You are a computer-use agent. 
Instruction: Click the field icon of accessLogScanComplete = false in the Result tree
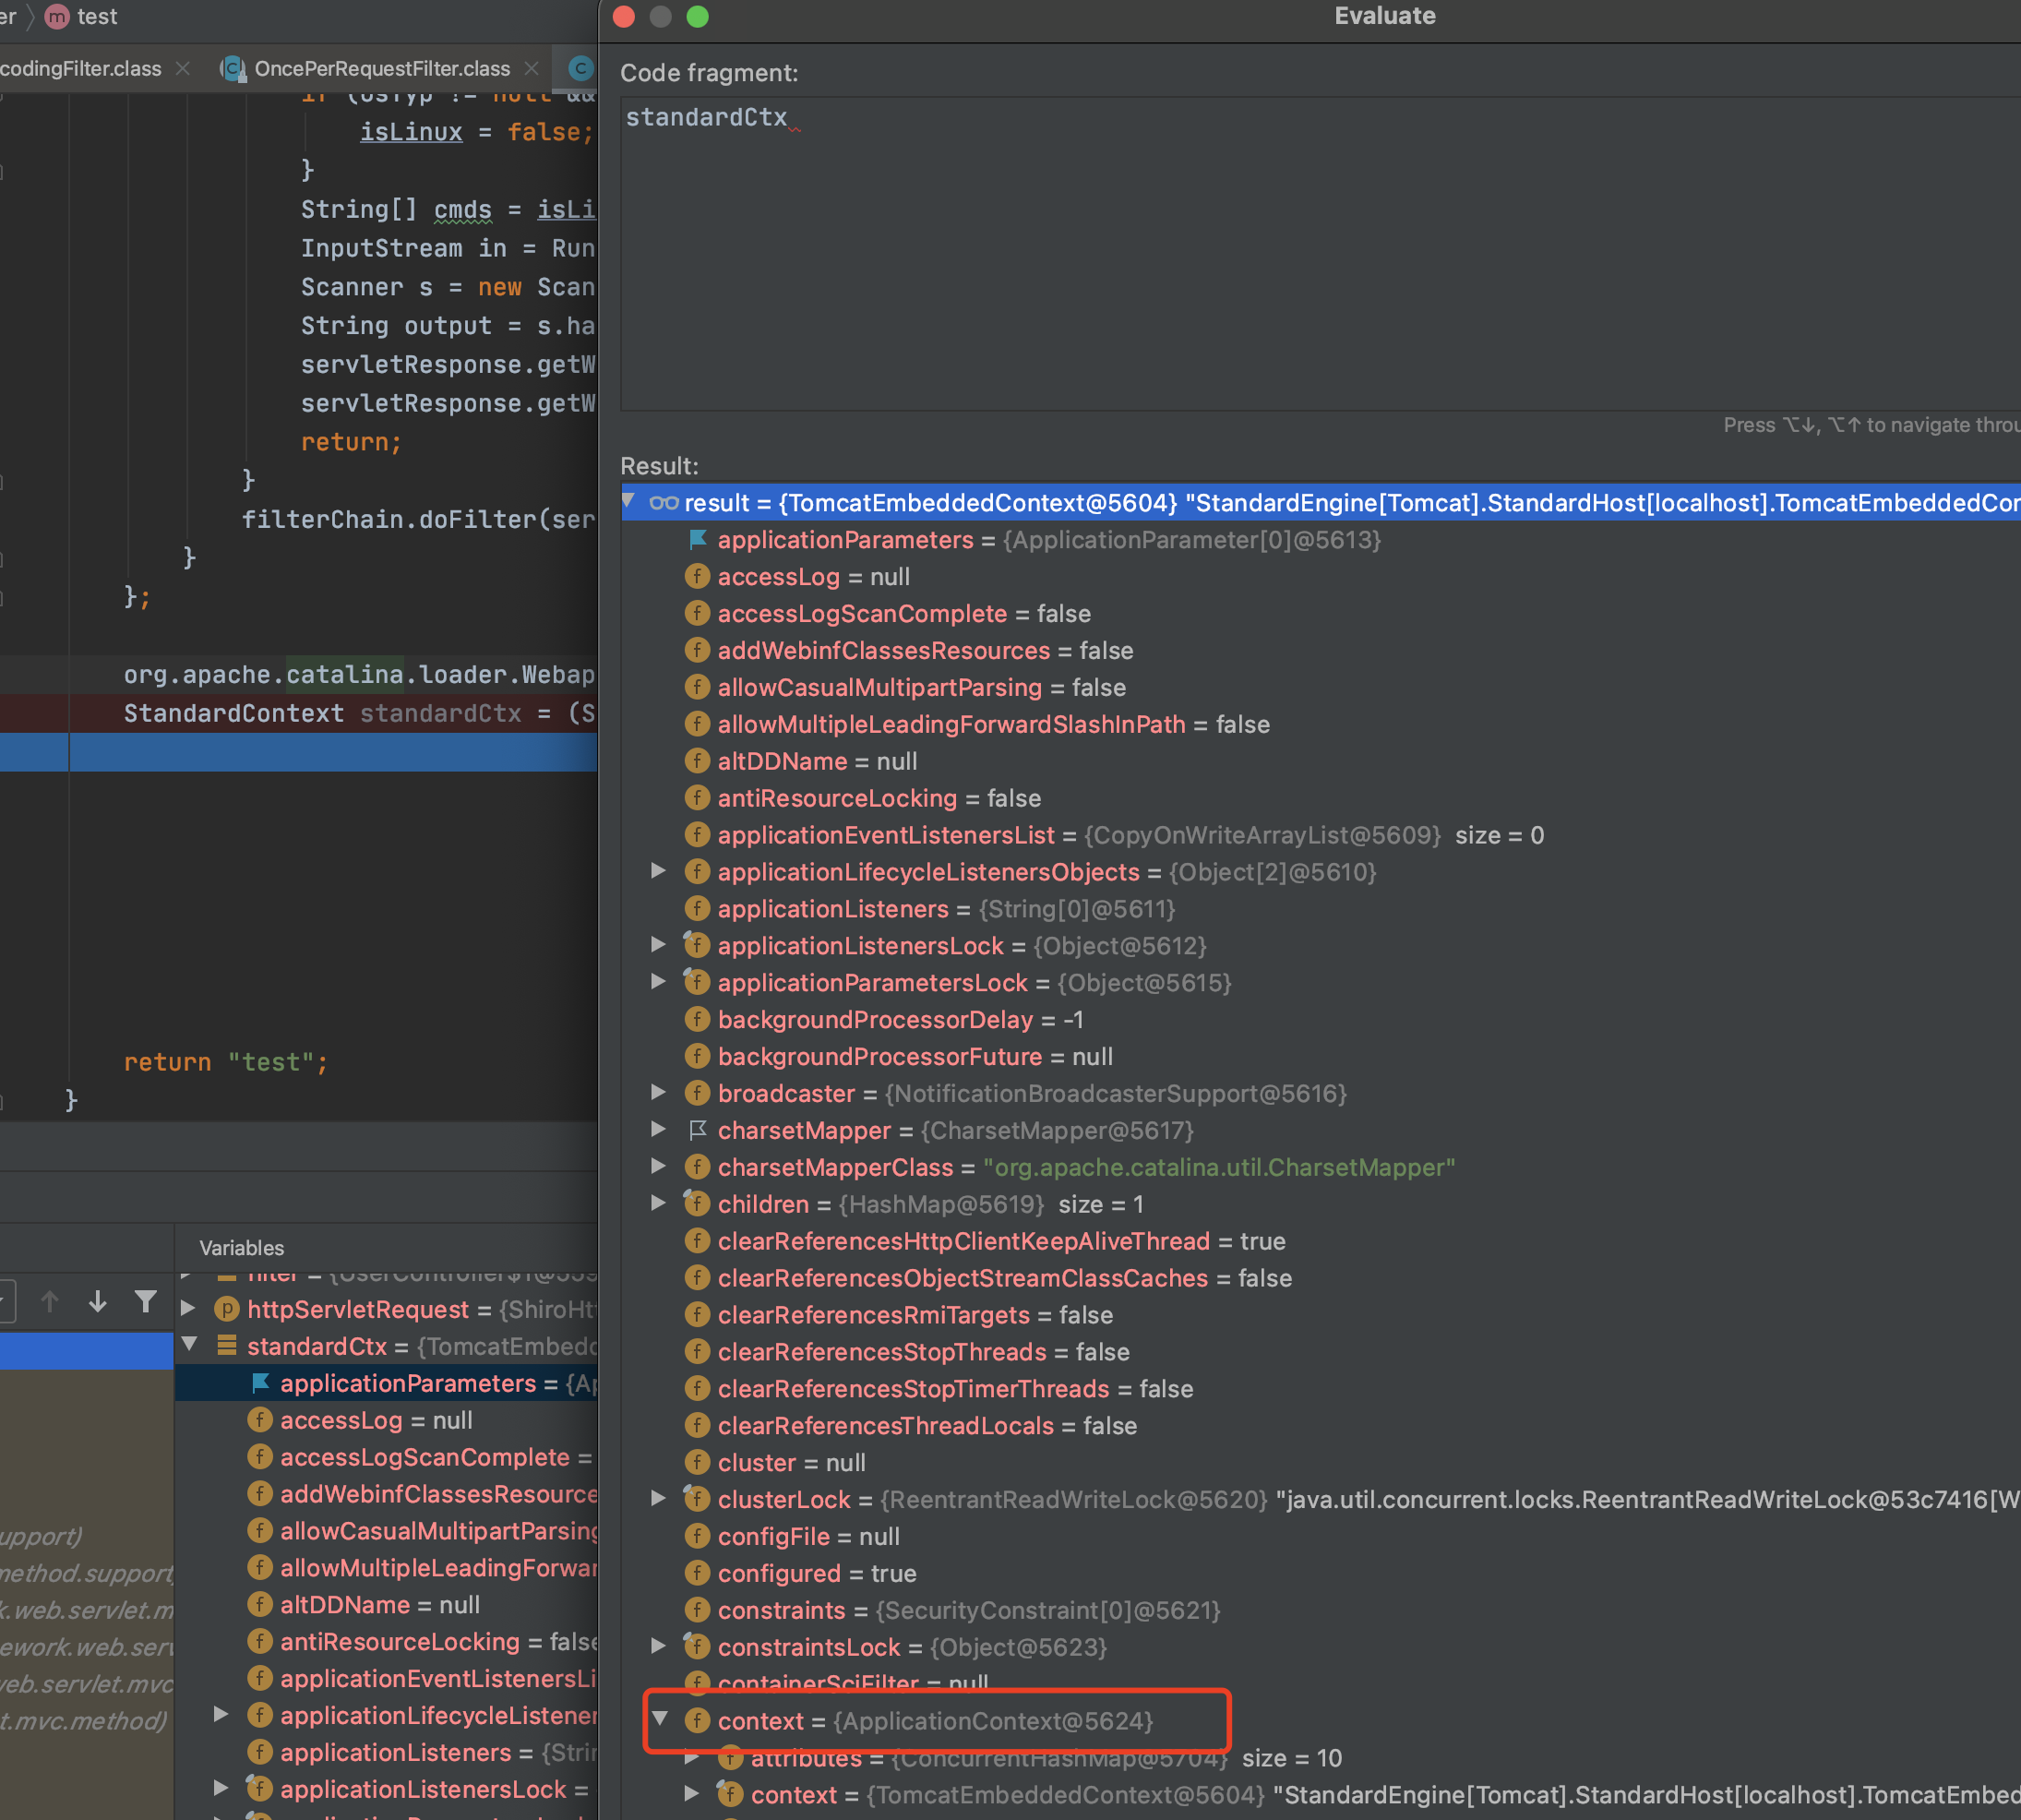click(698, 614)
